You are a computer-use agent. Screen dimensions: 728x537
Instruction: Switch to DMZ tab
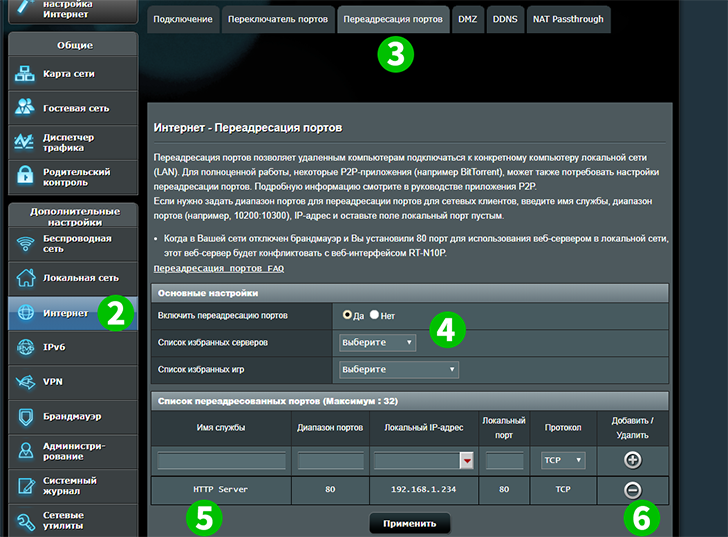coord(468,19)
